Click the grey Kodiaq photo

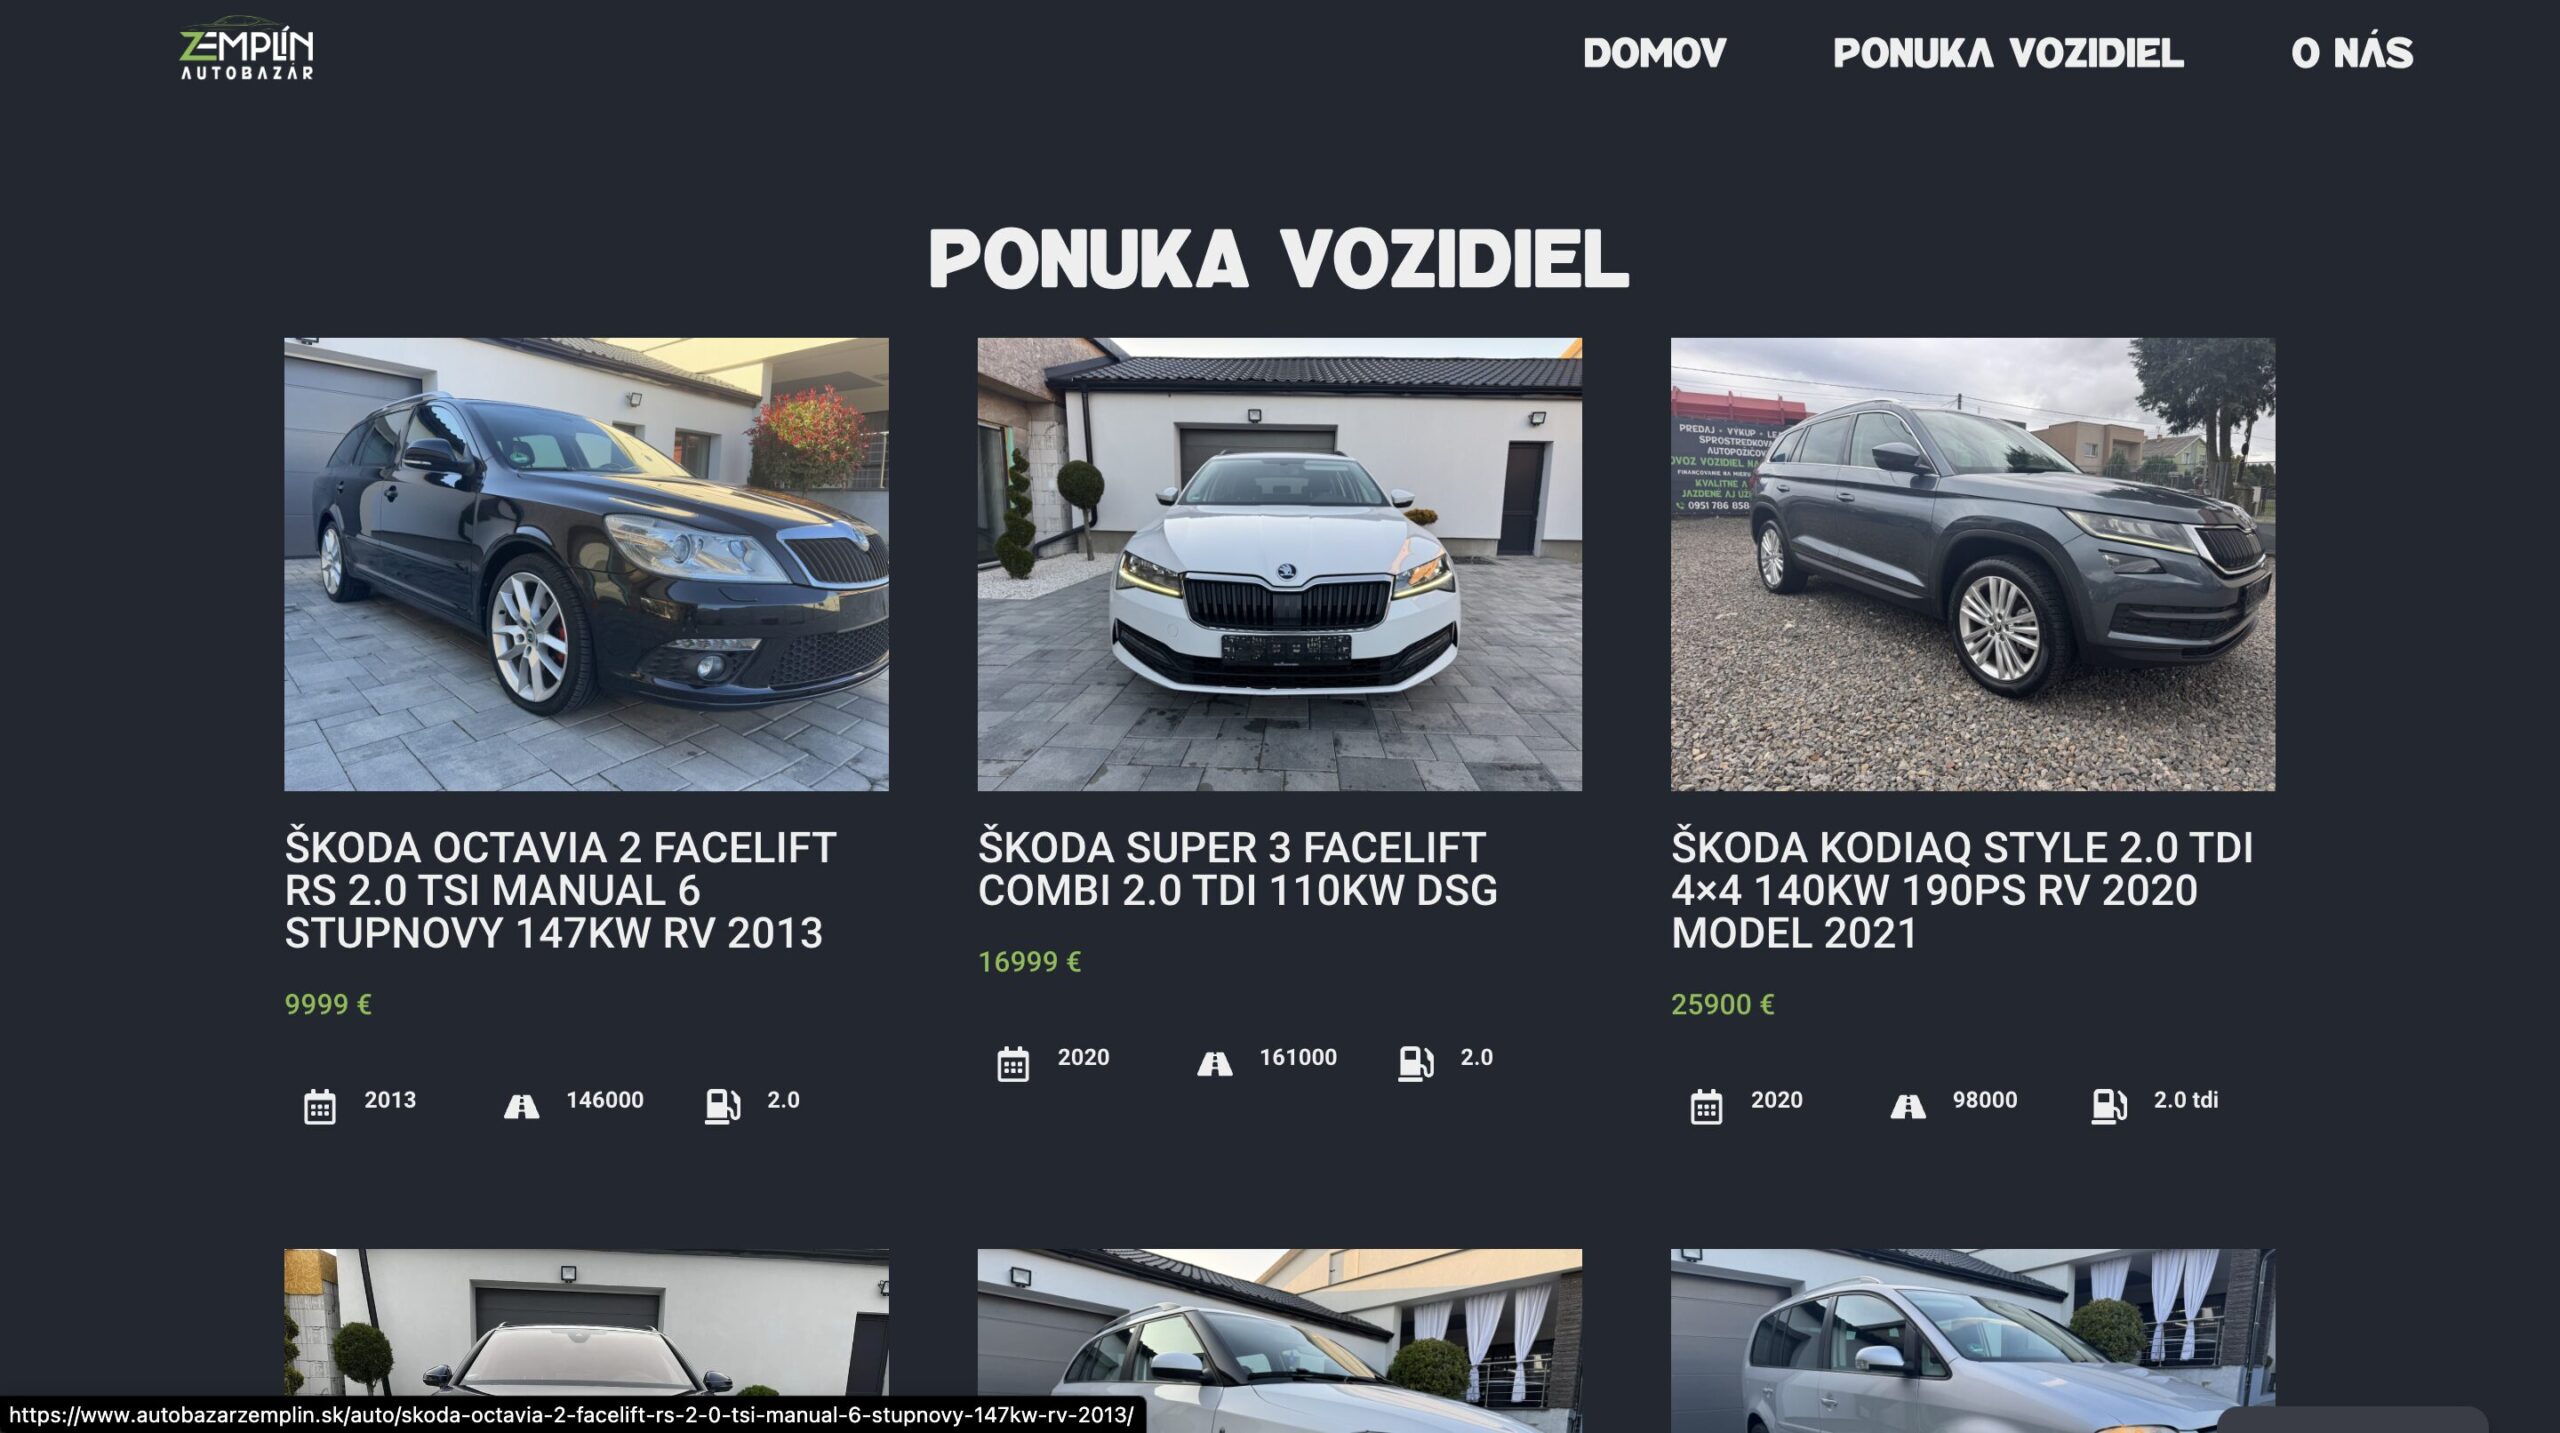point(1972,564)
